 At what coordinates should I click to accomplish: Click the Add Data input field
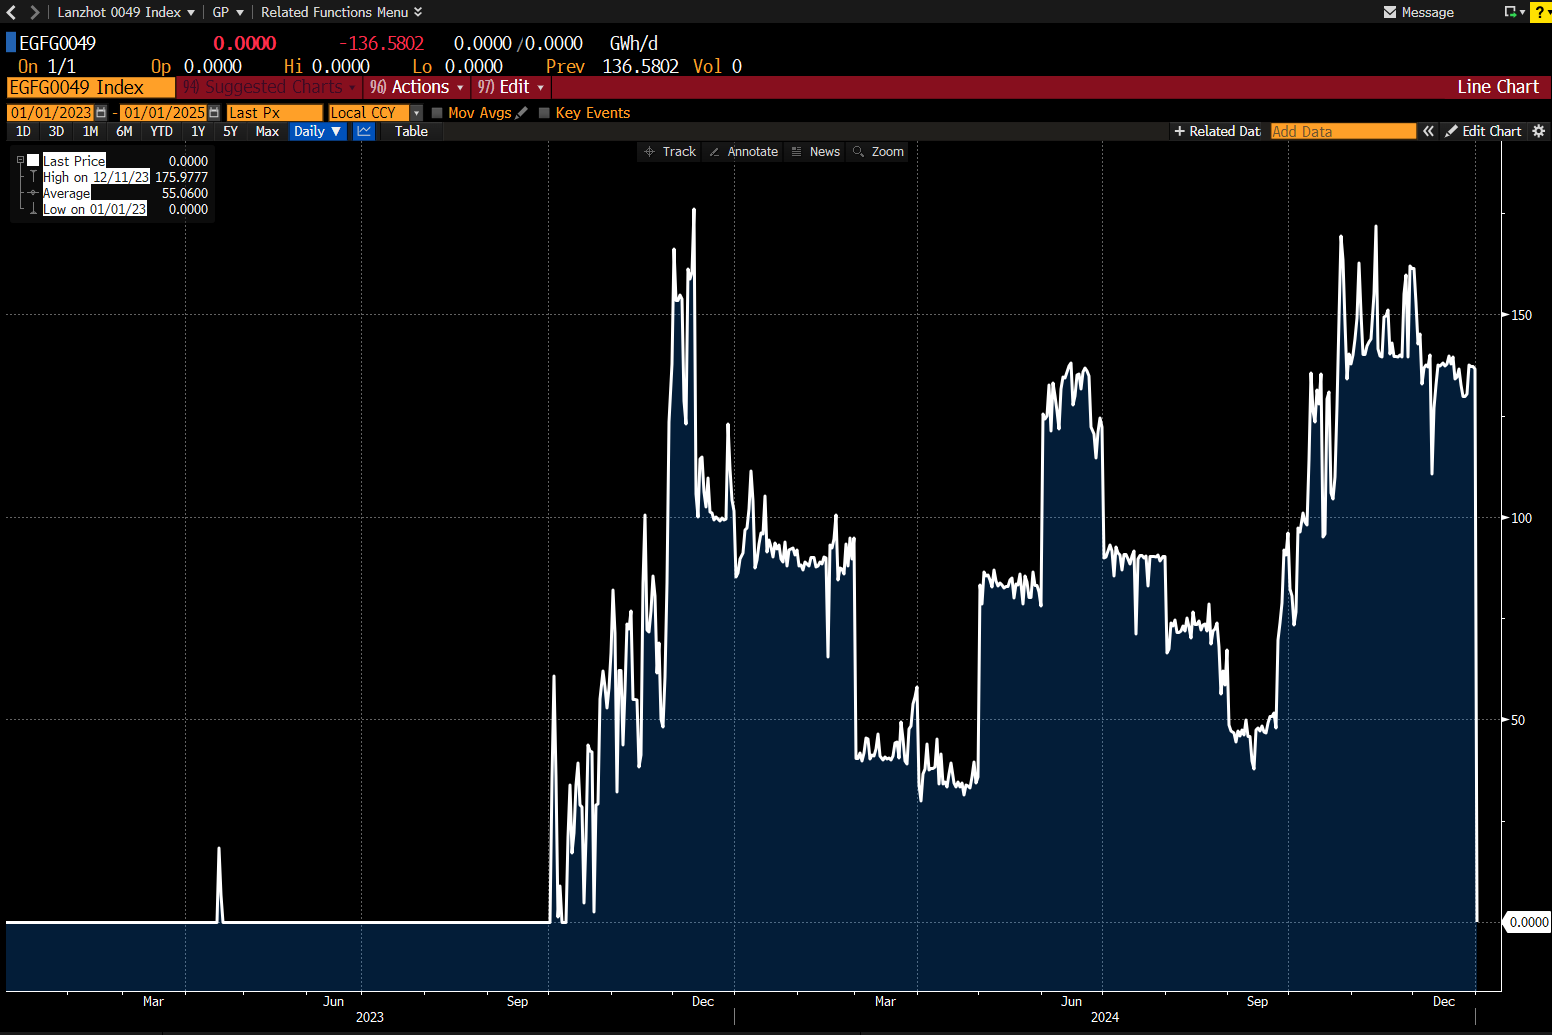click(1343, 131)
